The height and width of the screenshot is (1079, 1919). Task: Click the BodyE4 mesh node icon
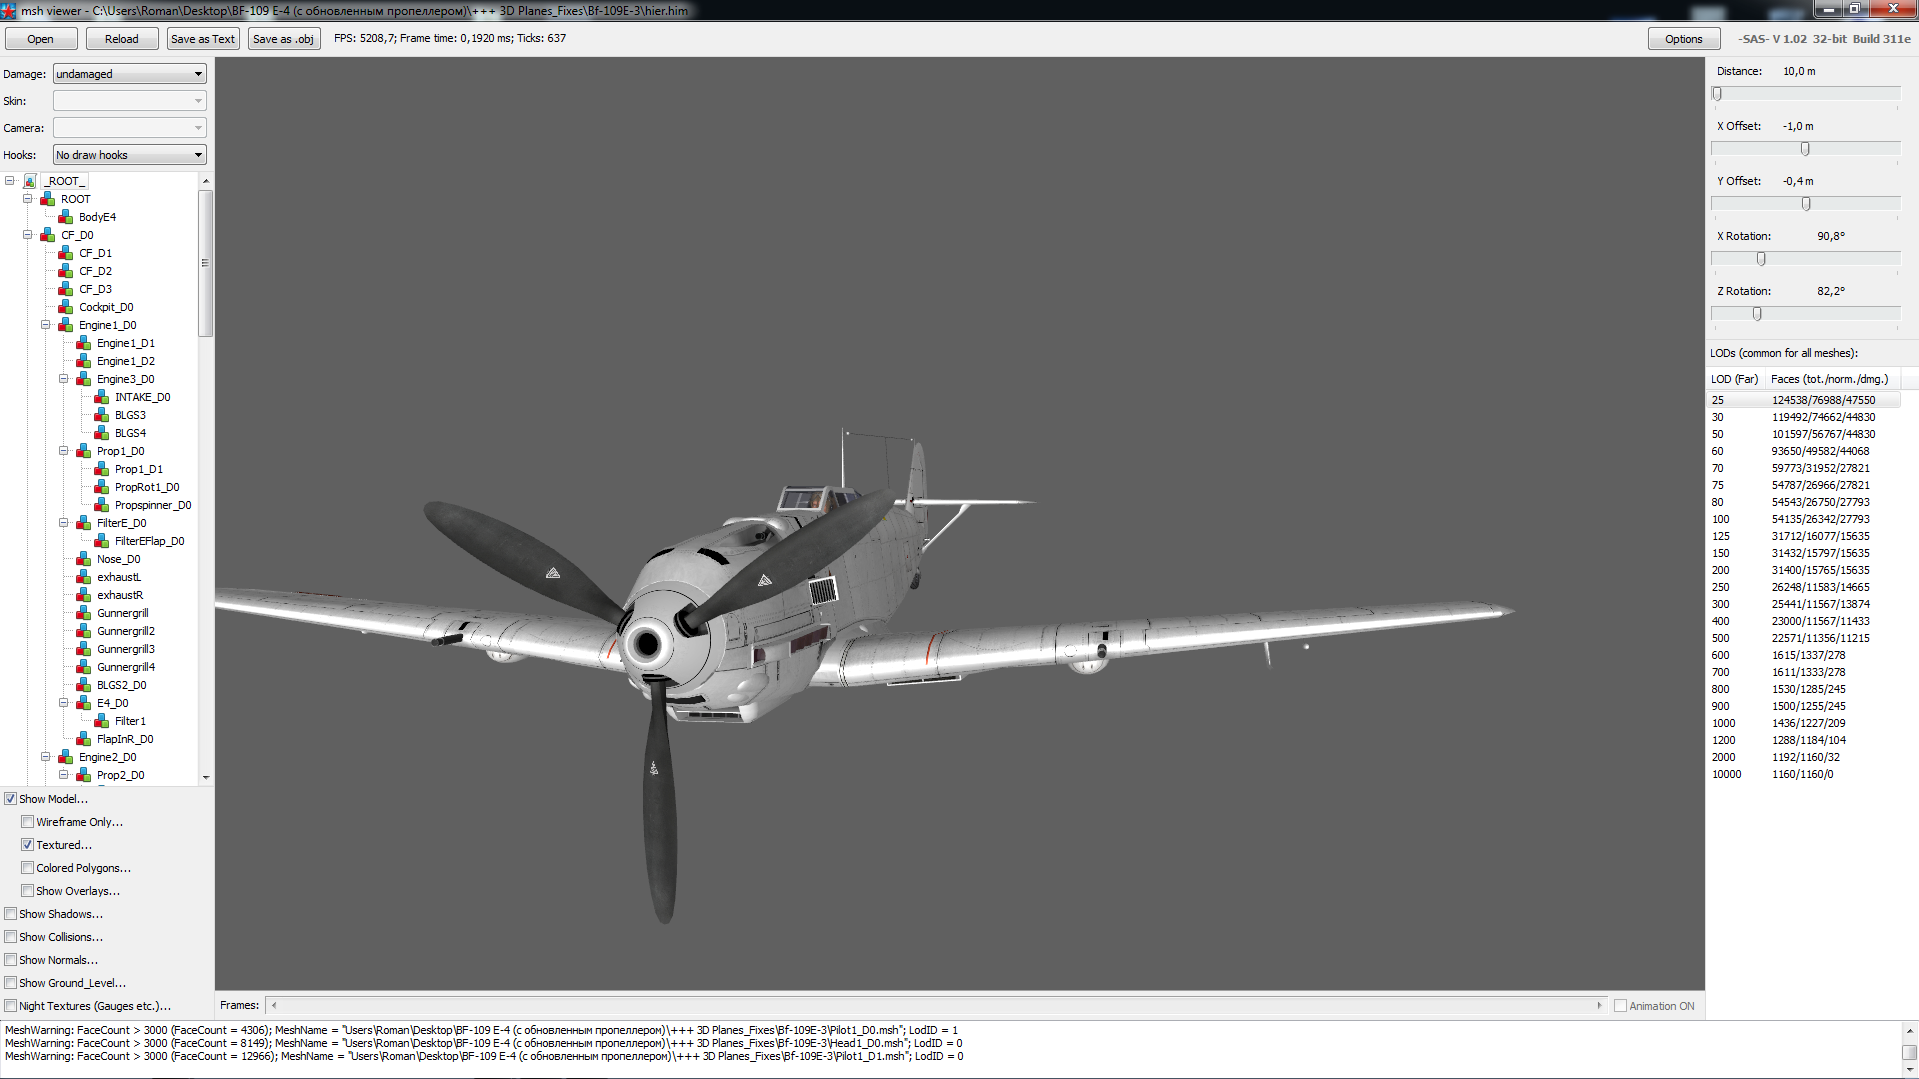point(66,217)
